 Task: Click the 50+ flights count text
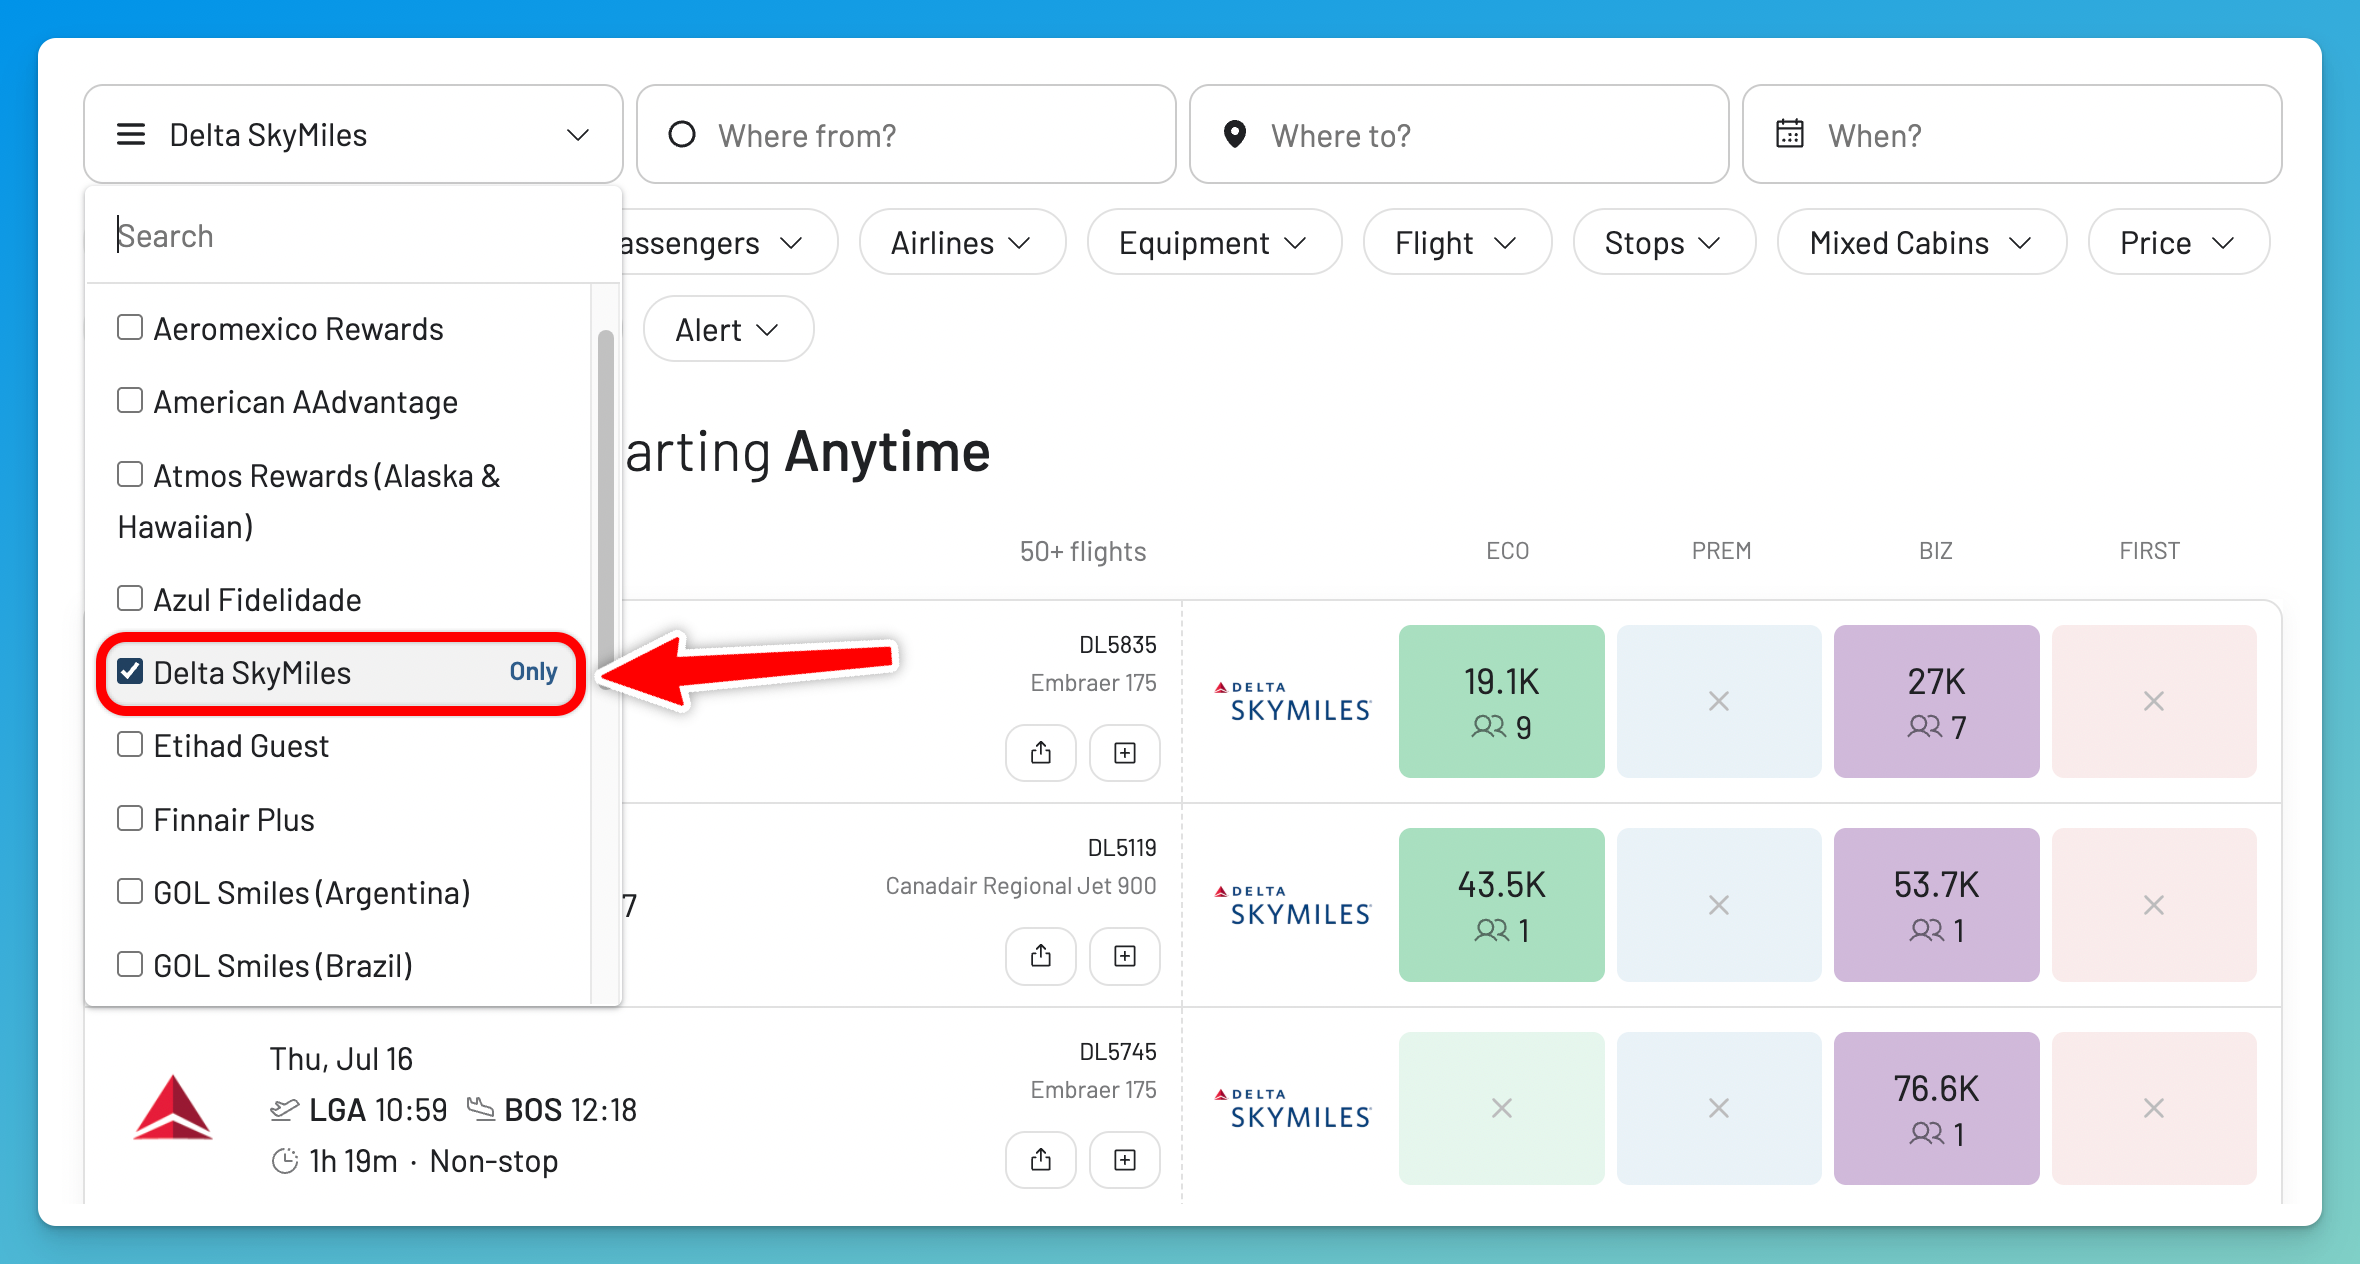[1083, 551]
